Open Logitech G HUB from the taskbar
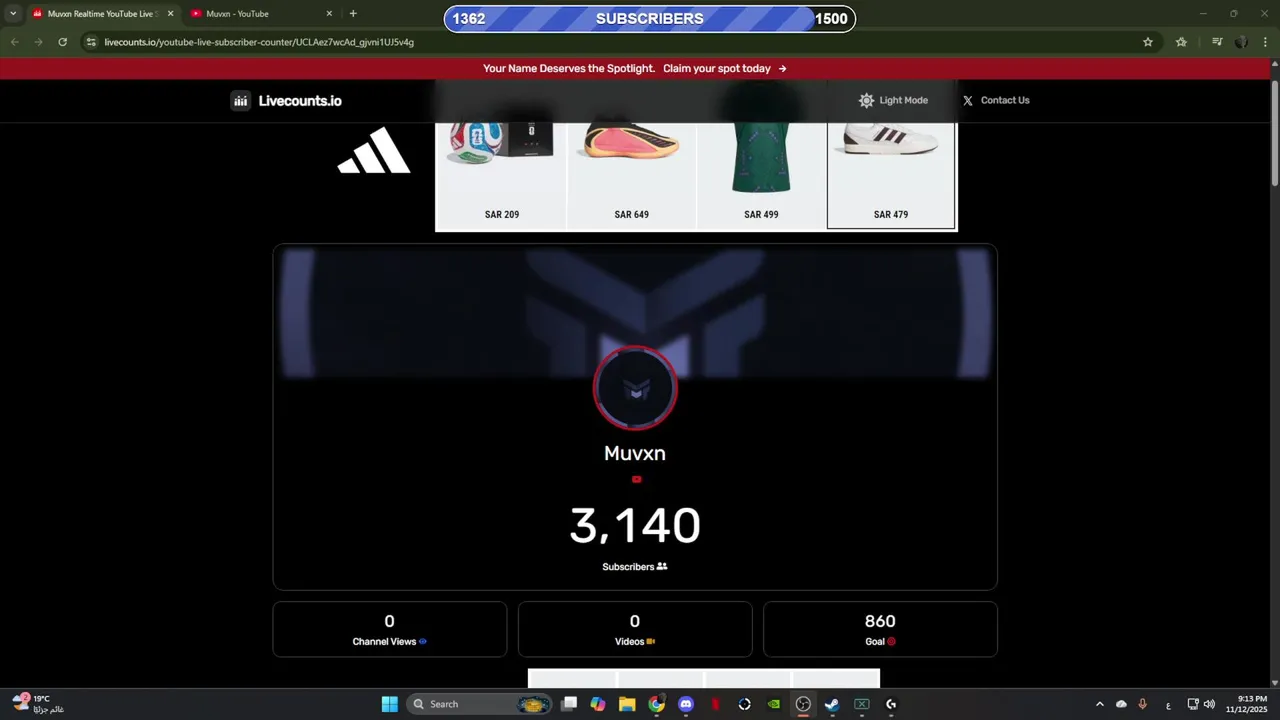Viewport: 1280px width, 720px height. click(891, 704)
